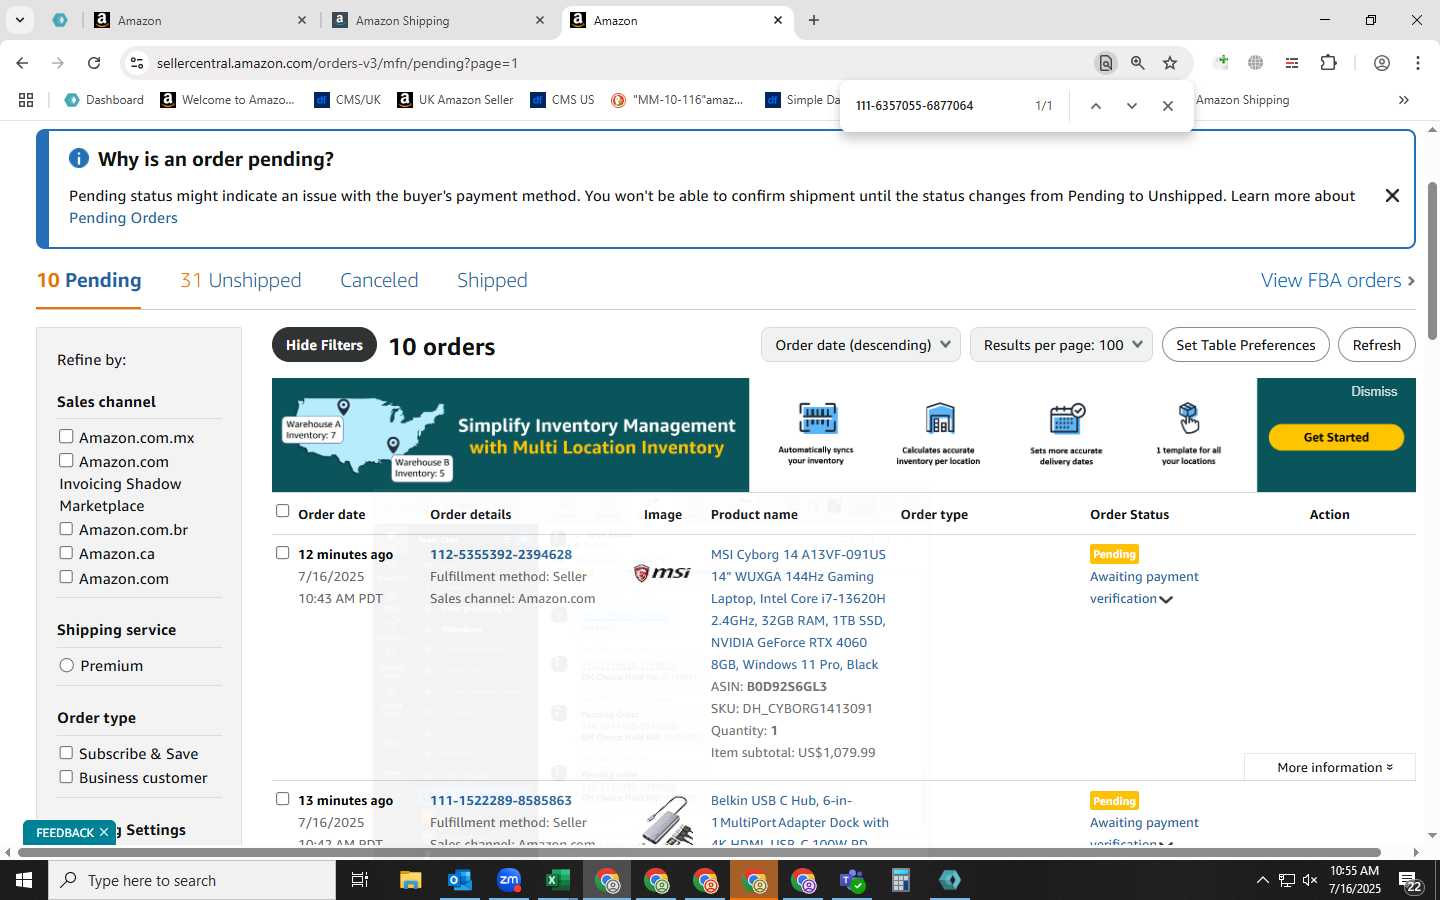Open View FBA orders link
The width and height of the screenshot is (1440, 900).
click(x=1337, y=280)
